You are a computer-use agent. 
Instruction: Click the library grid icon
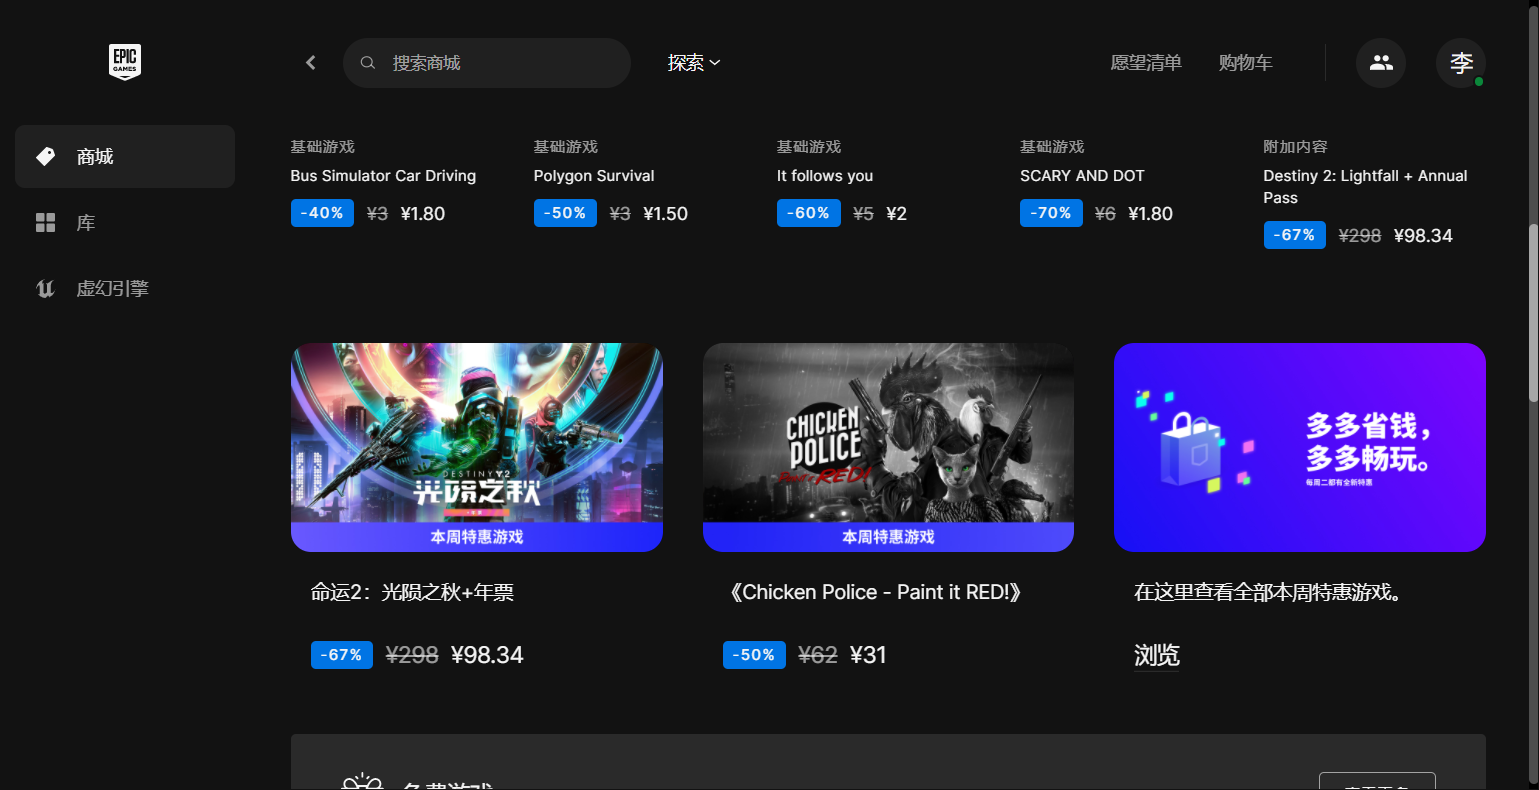pos(46,222)
